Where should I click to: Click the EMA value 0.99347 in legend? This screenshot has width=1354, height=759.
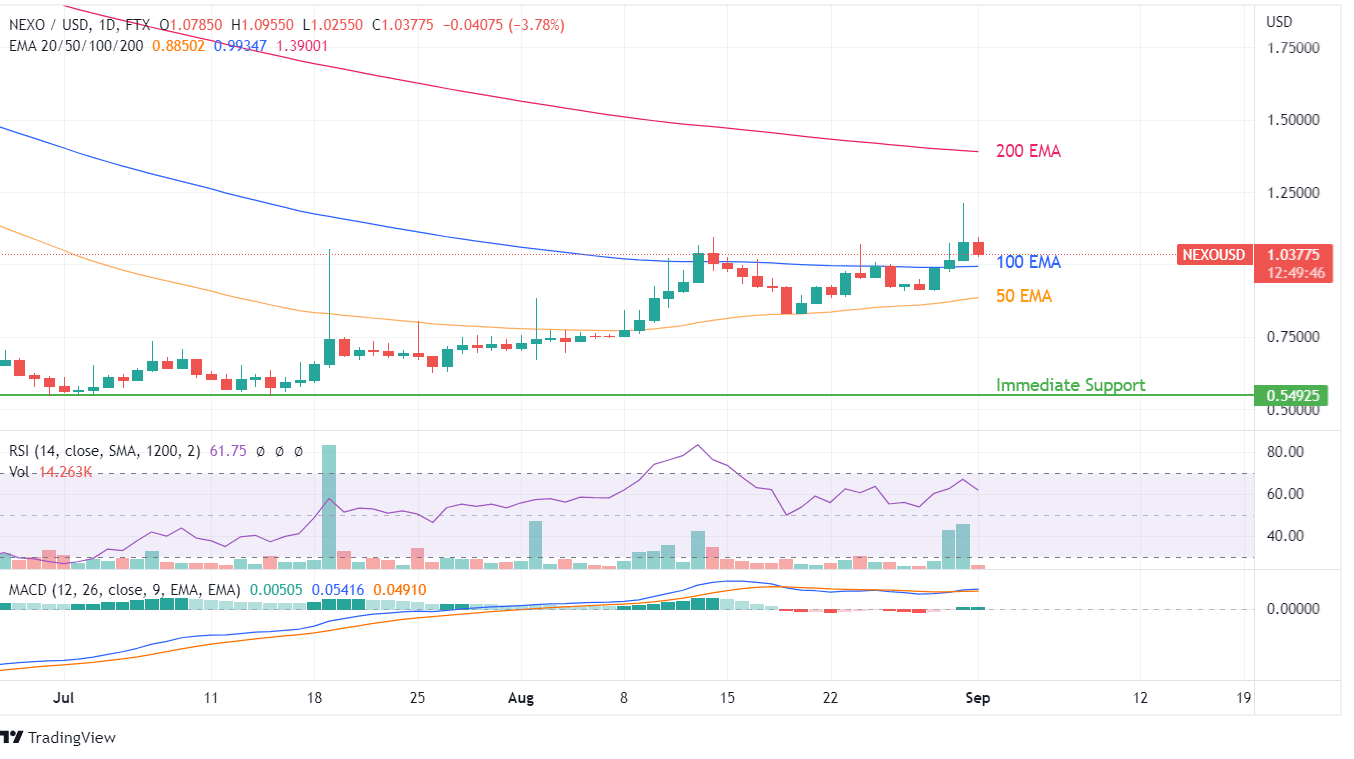[x=241, y=45]
